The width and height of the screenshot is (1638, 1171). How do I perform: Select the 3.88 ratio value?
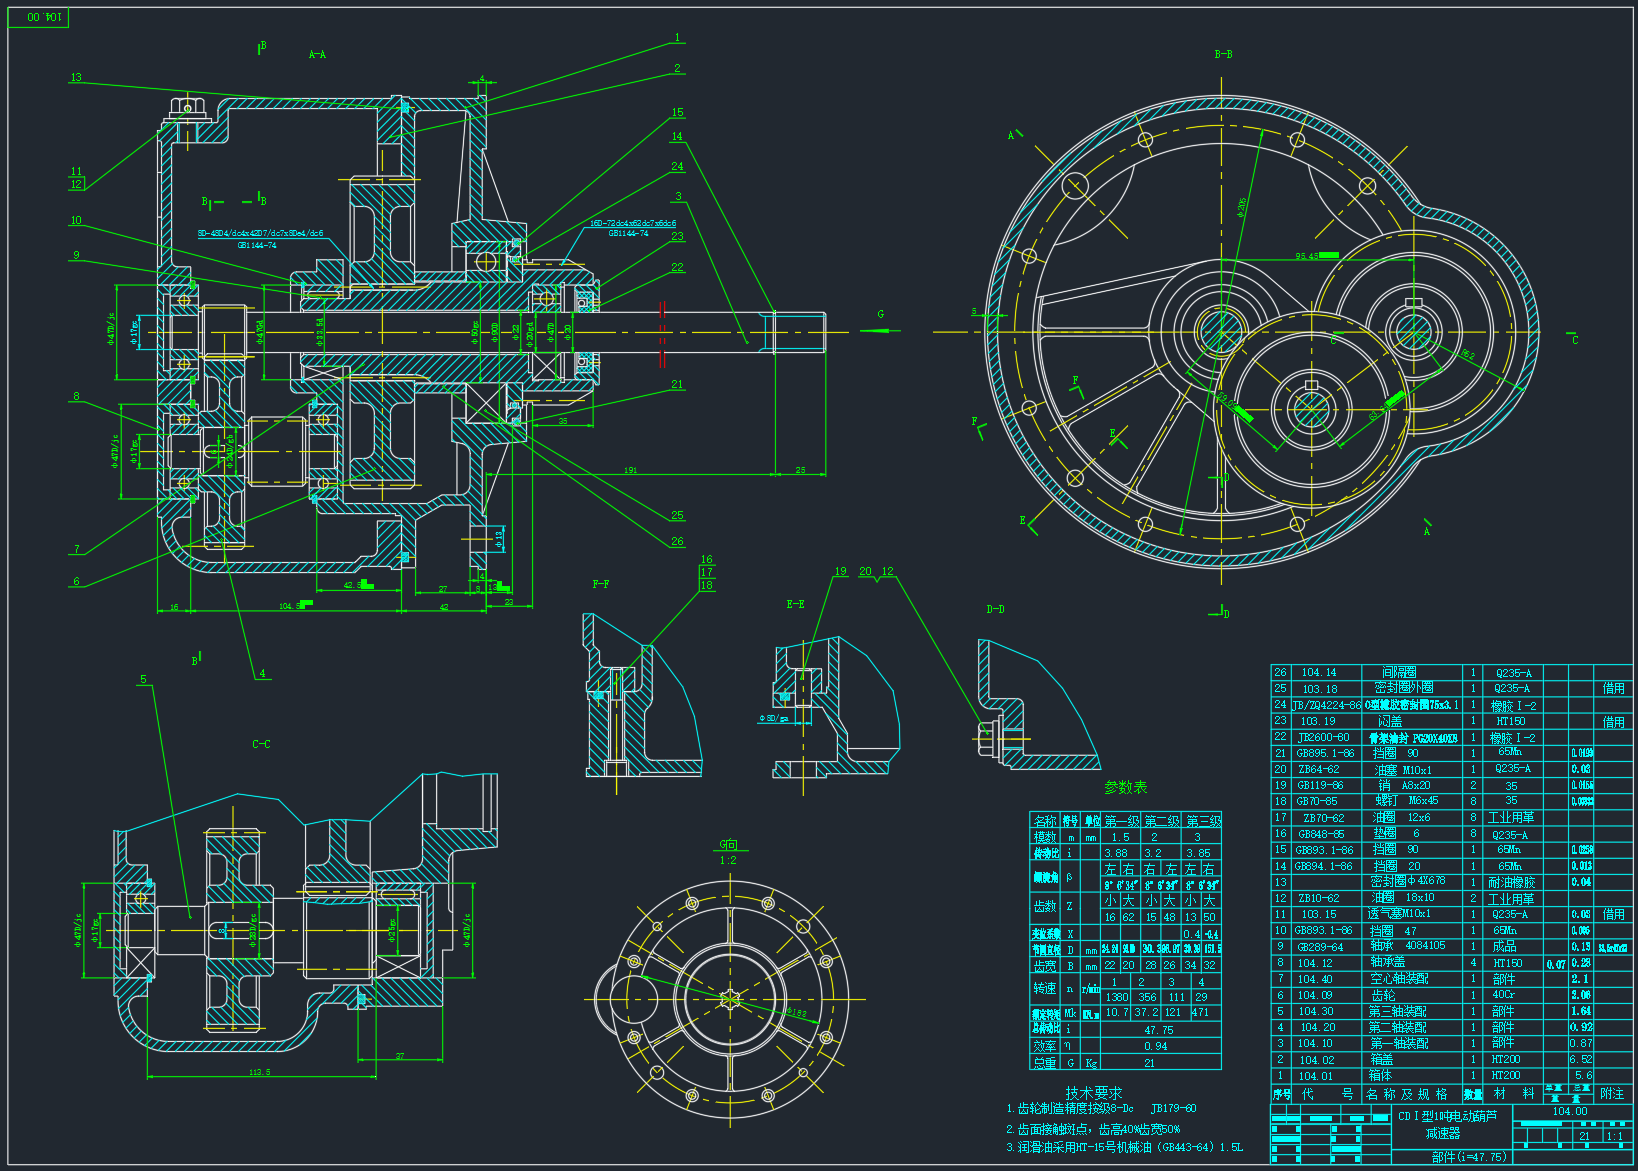click(1116, 853)
